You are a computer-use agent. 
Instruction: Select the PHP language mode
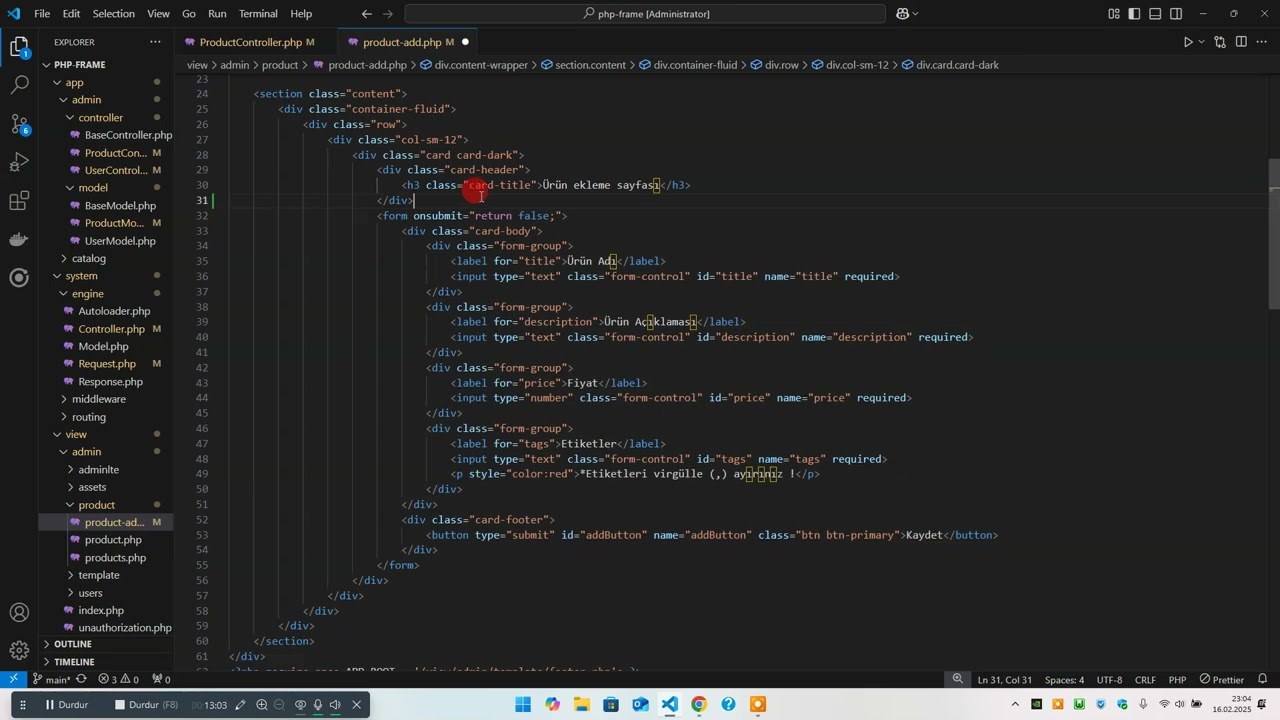[1177, 680]
